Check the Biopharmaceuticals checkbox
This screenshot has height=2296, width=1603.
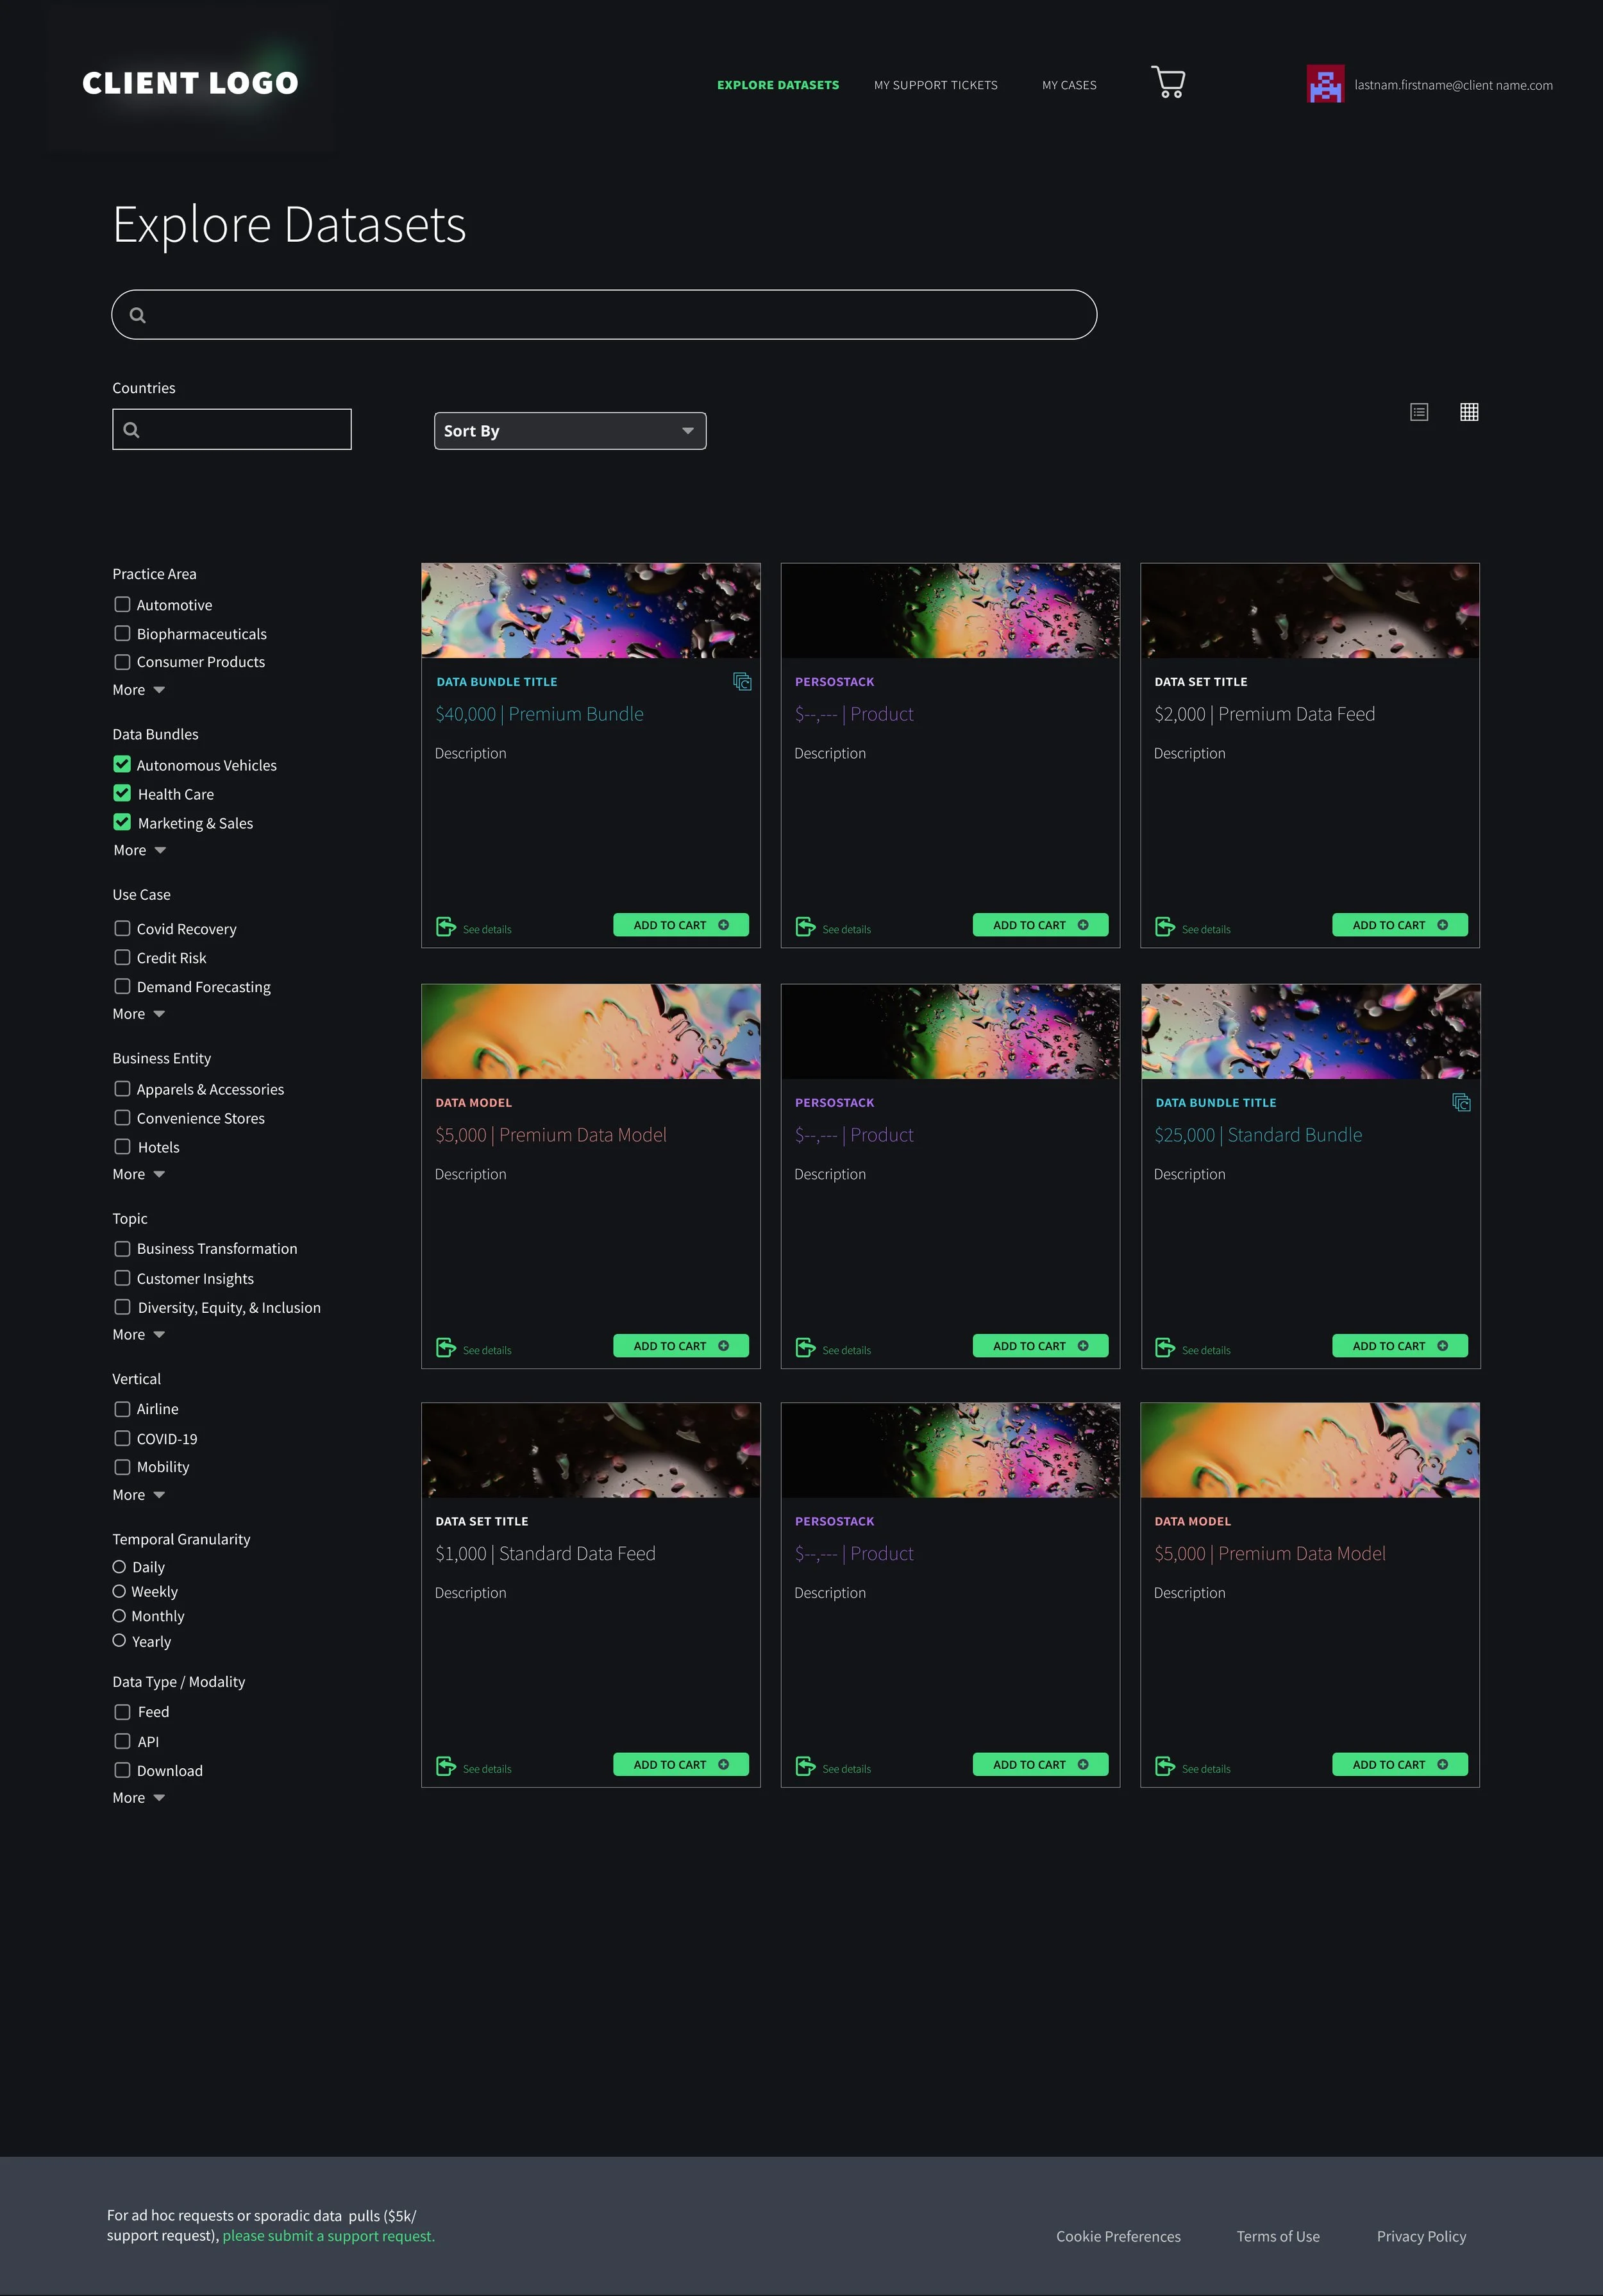pos(122,633)
